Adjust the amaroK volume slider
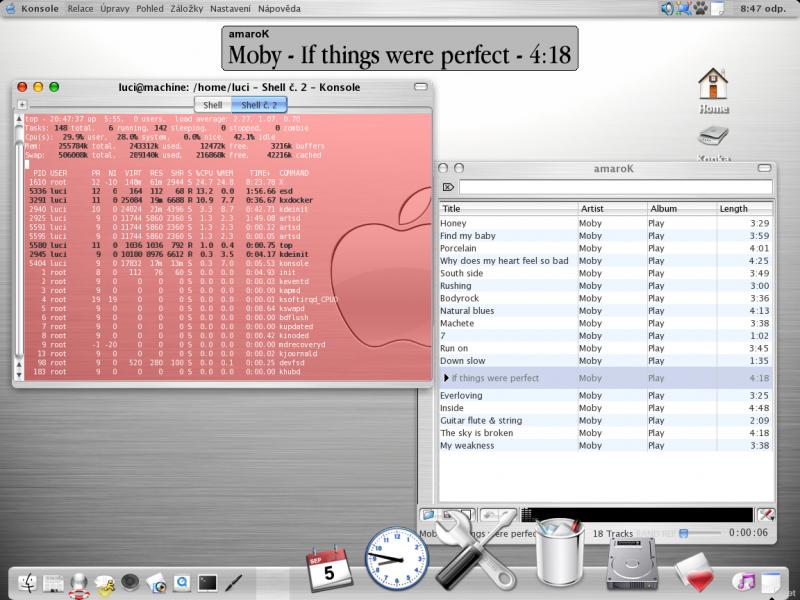 click(x=701, y=533)
